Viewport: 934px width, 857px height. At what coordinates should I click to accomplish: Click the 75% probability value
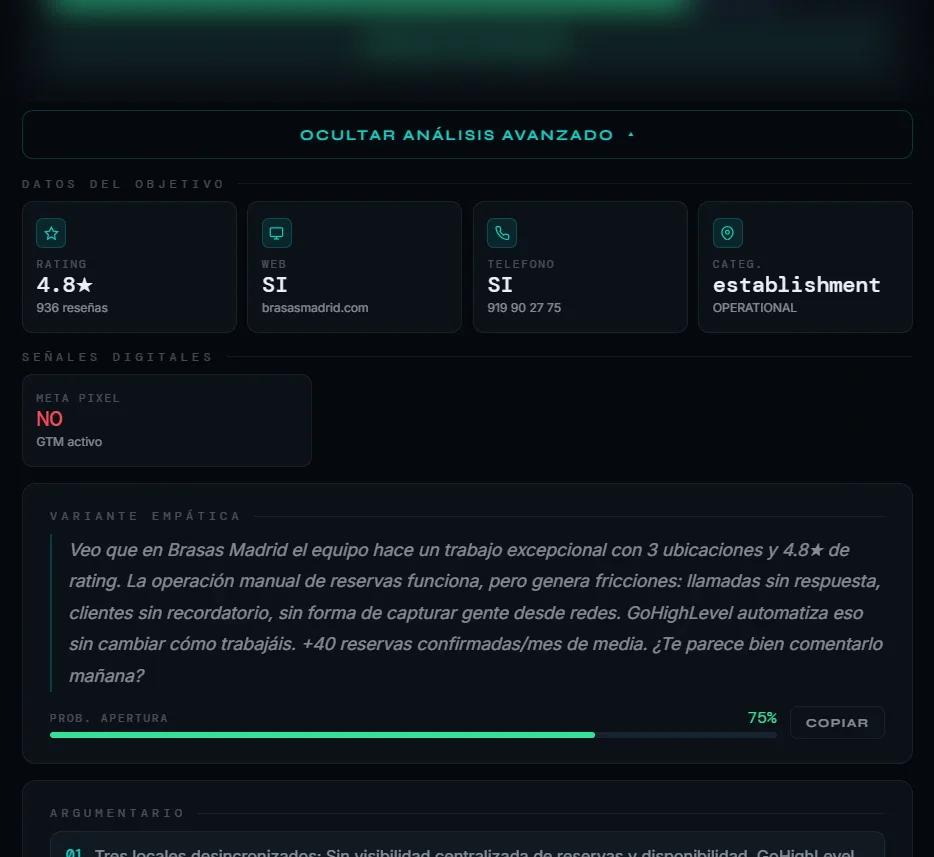coord(762,718)
